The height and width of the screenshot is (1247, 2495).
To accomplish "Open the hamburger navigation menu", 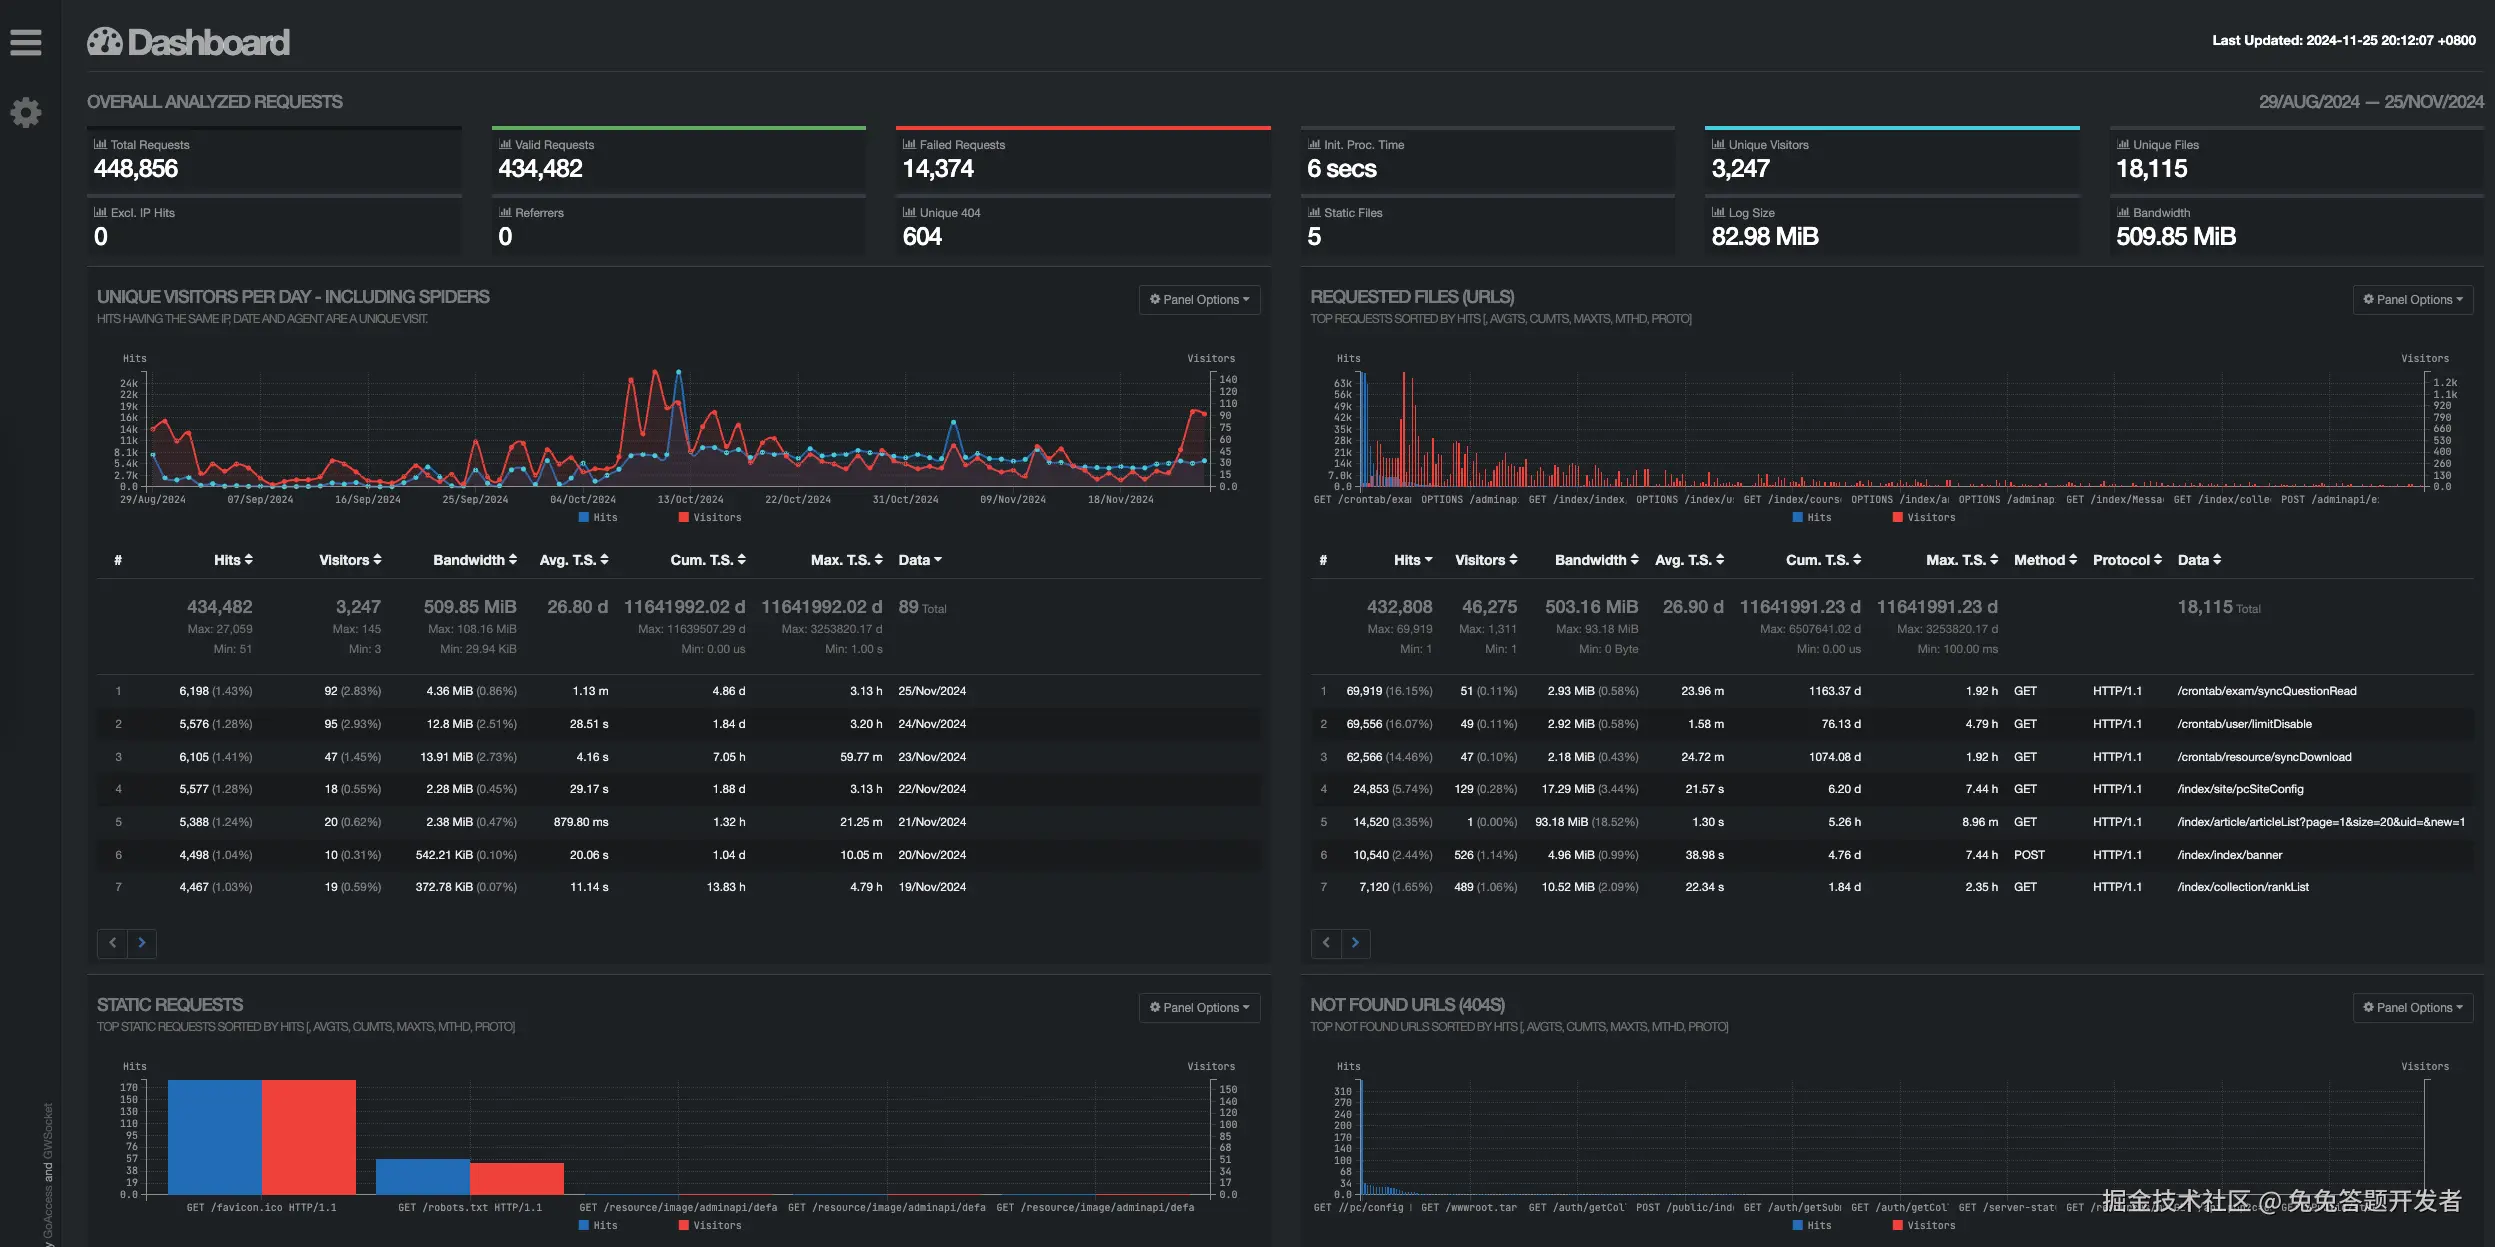I will (26, 42).
